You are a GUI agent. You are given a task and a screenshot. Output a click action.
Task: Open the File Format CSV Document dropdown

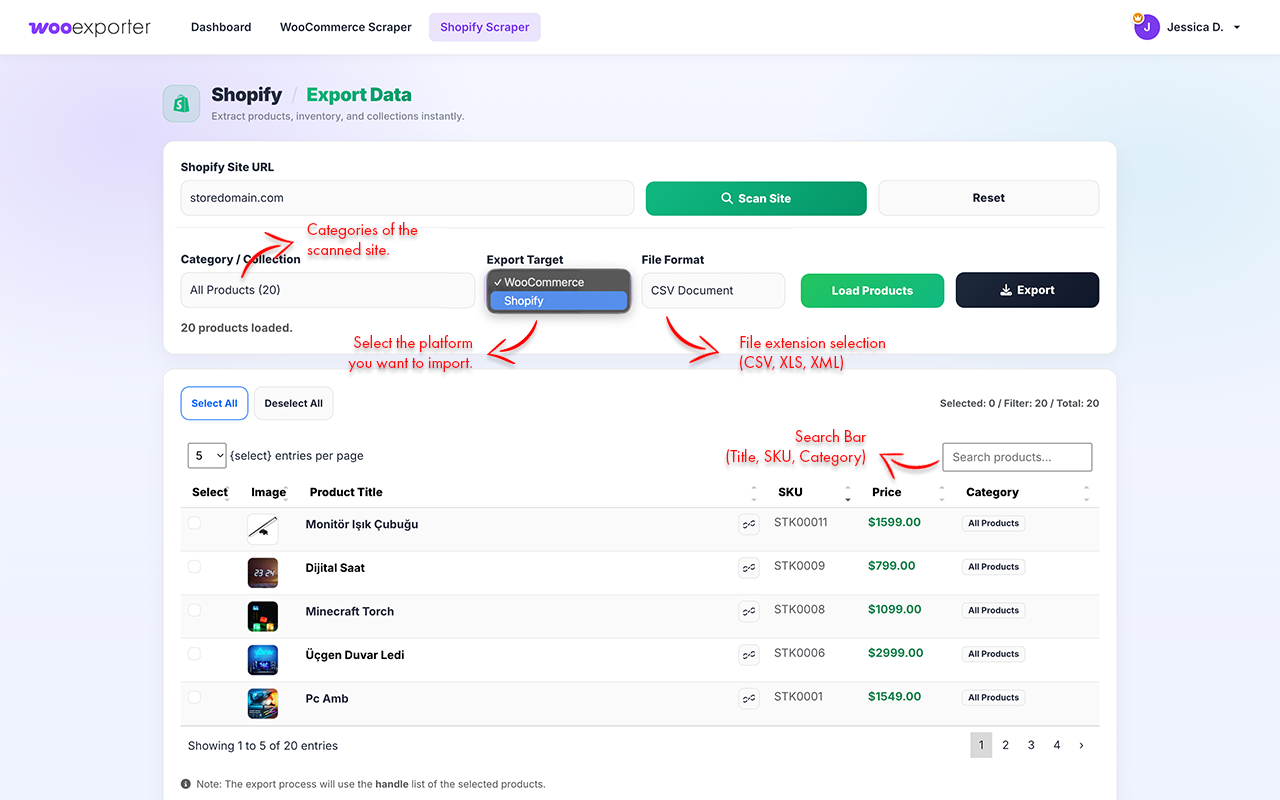(713, 290)
